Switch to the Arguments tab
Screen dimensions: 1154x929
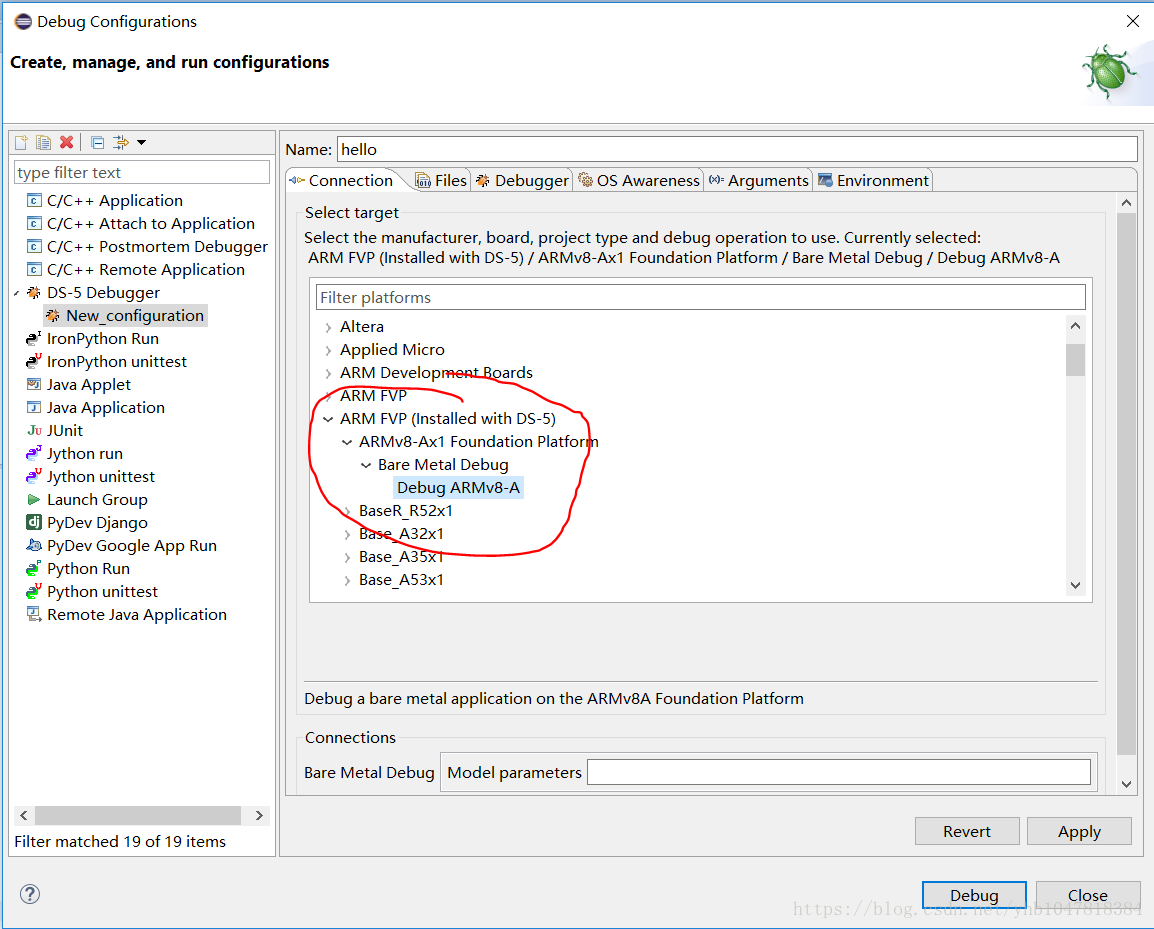coord(758,180)
